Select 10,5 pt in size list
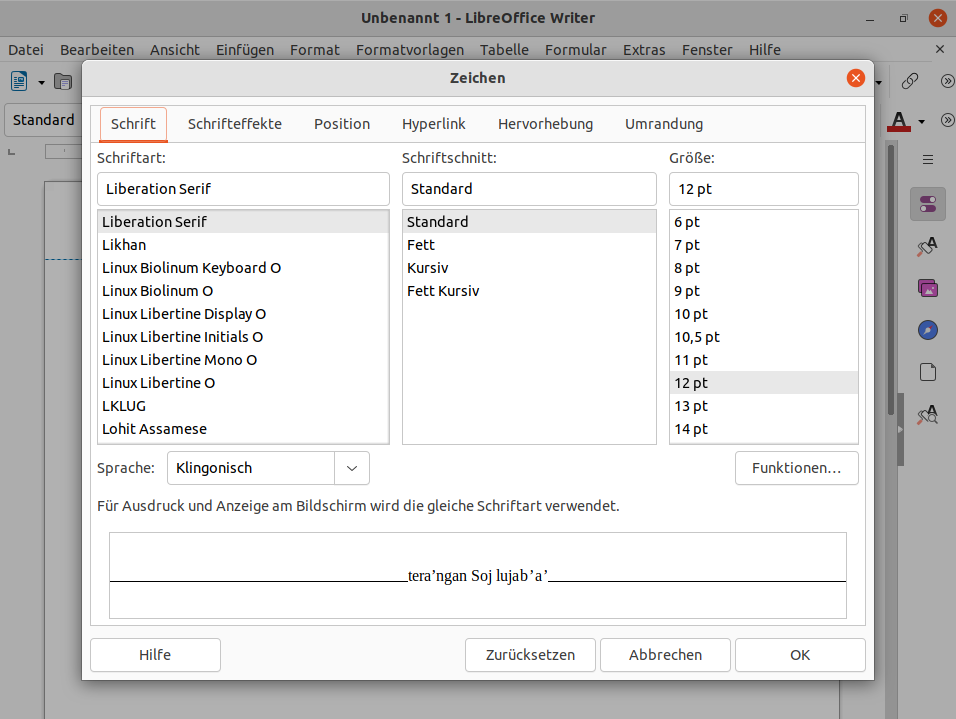This screenshot has height=719, width=956. pyautogui.click(x=763, y=337)
